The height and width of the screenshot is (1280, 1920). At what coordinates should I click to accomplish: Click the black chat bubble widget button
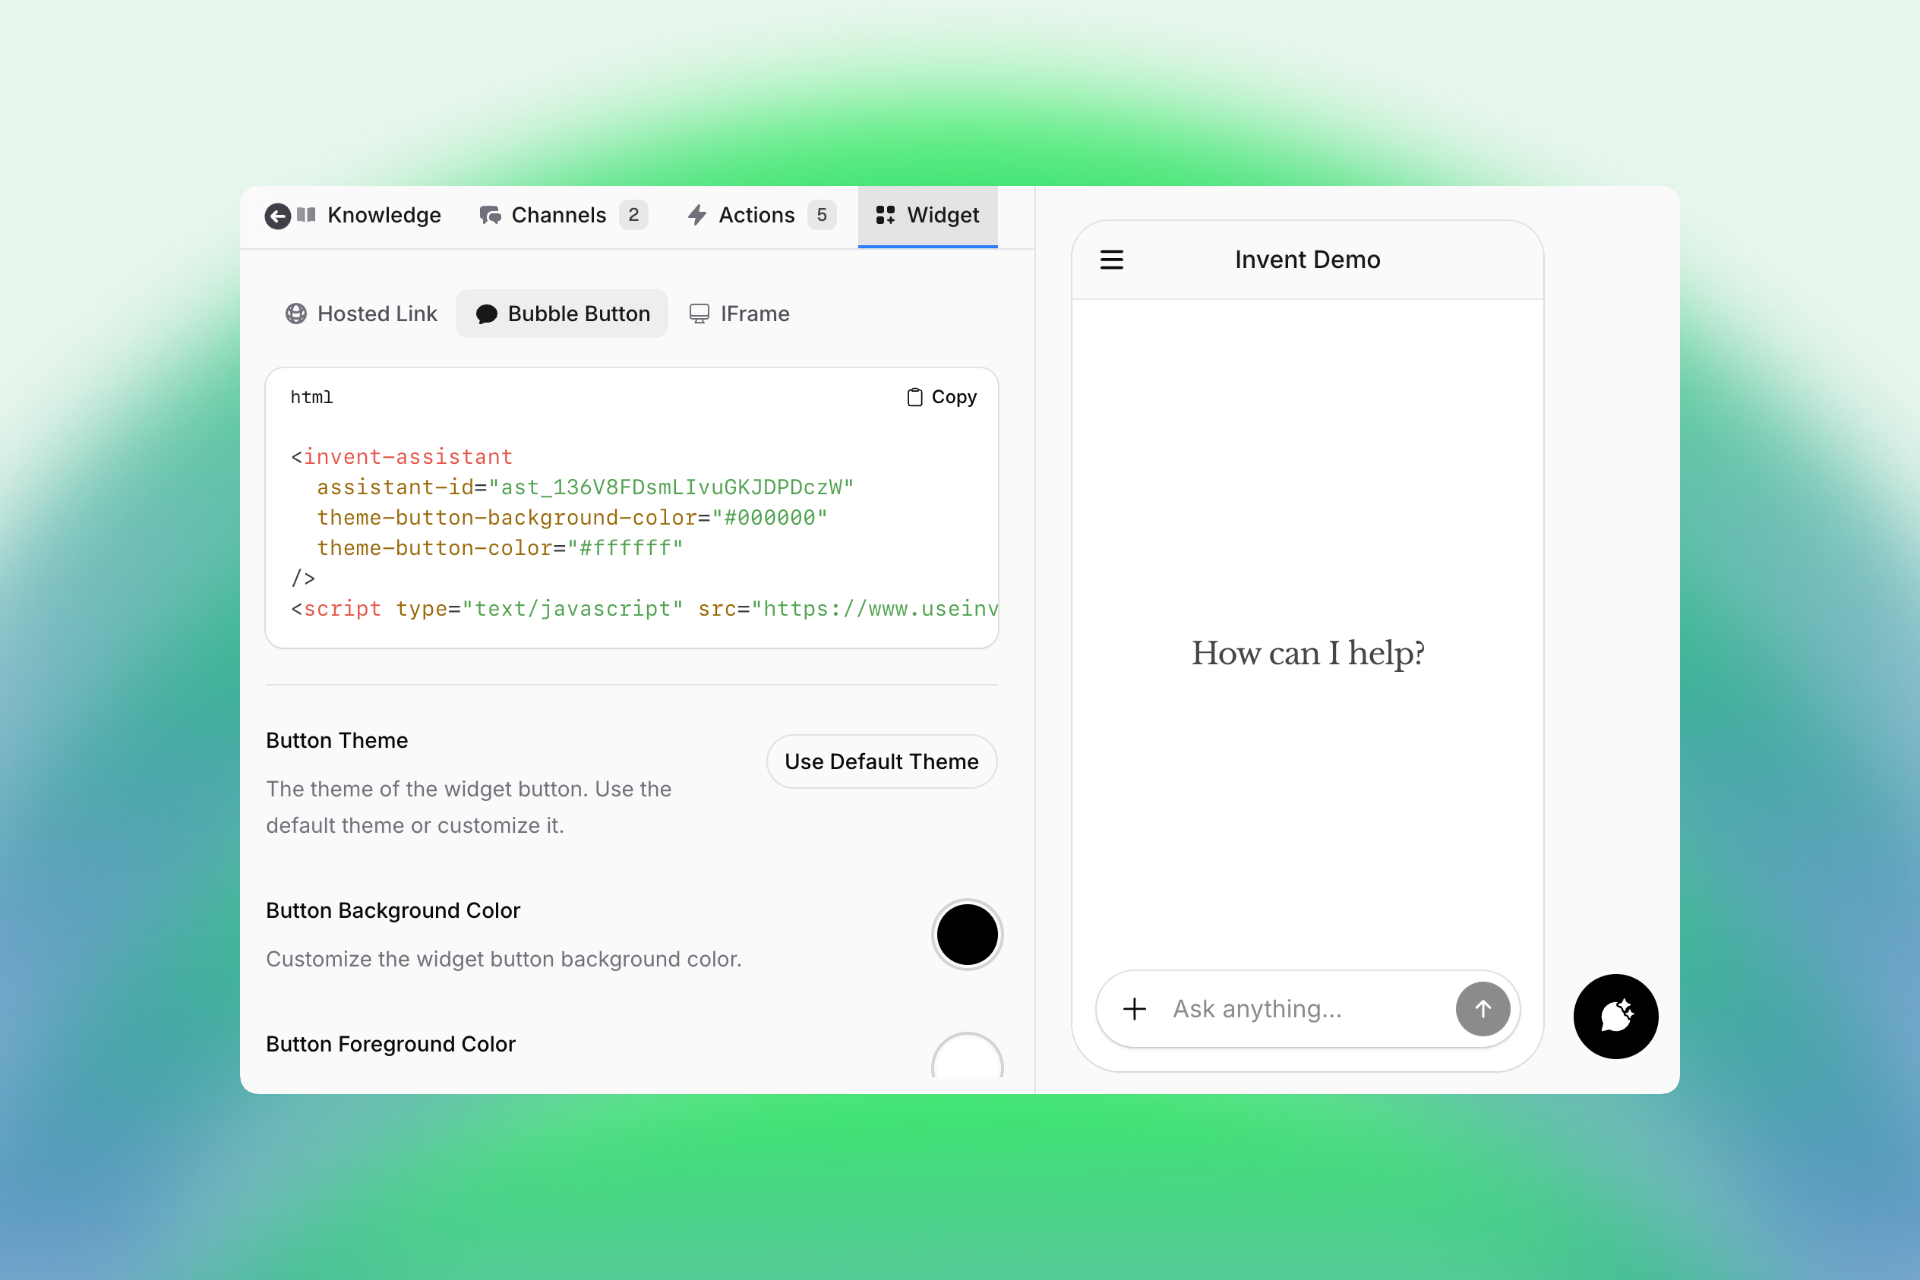pyautogui.click(x=1615, y=1016)
